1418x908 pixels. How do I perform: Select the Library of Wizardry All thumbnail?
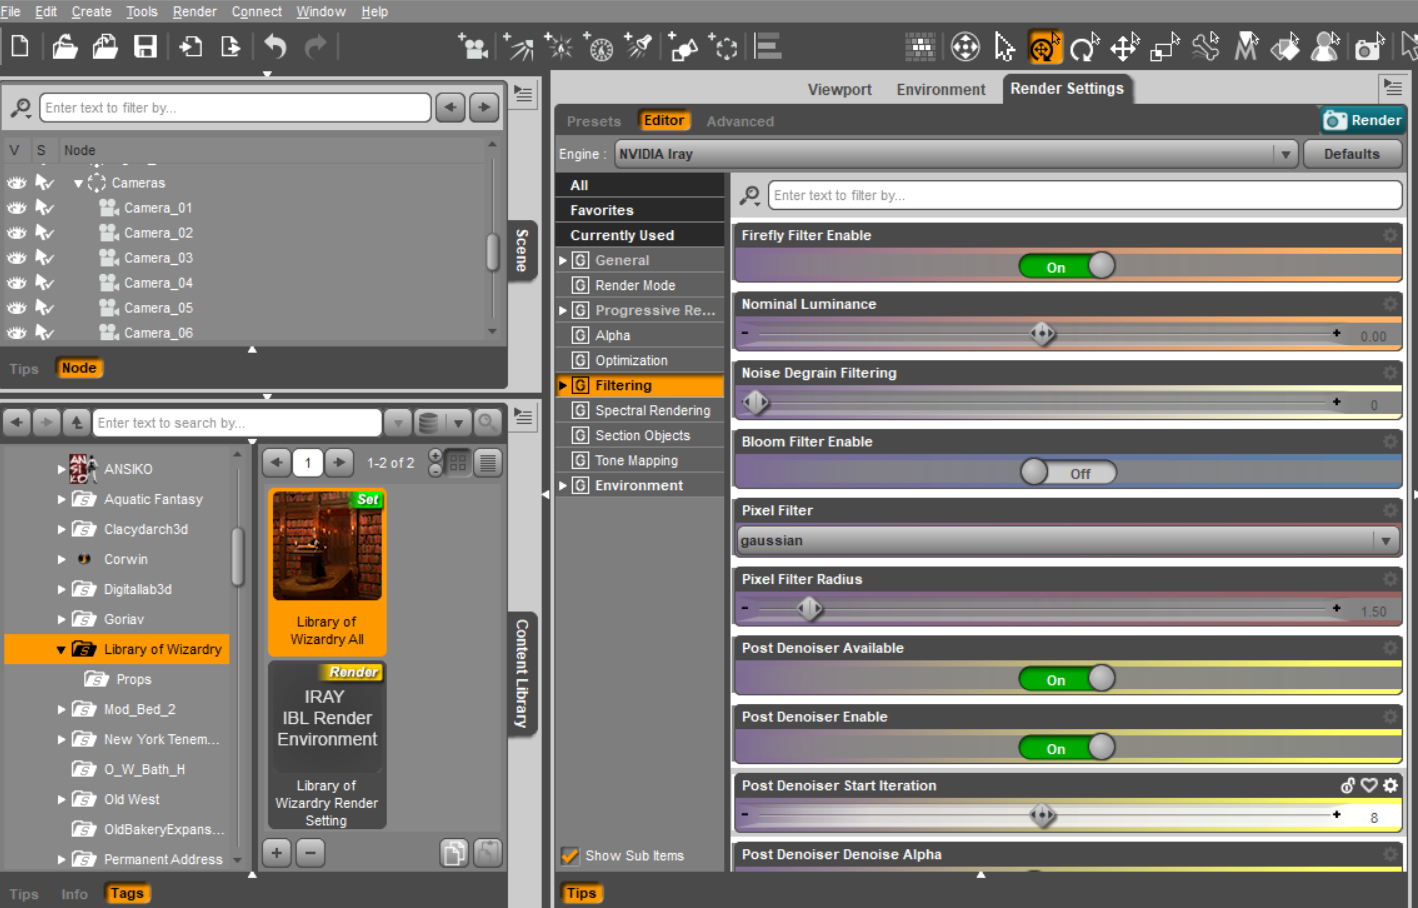coord(327,571)
